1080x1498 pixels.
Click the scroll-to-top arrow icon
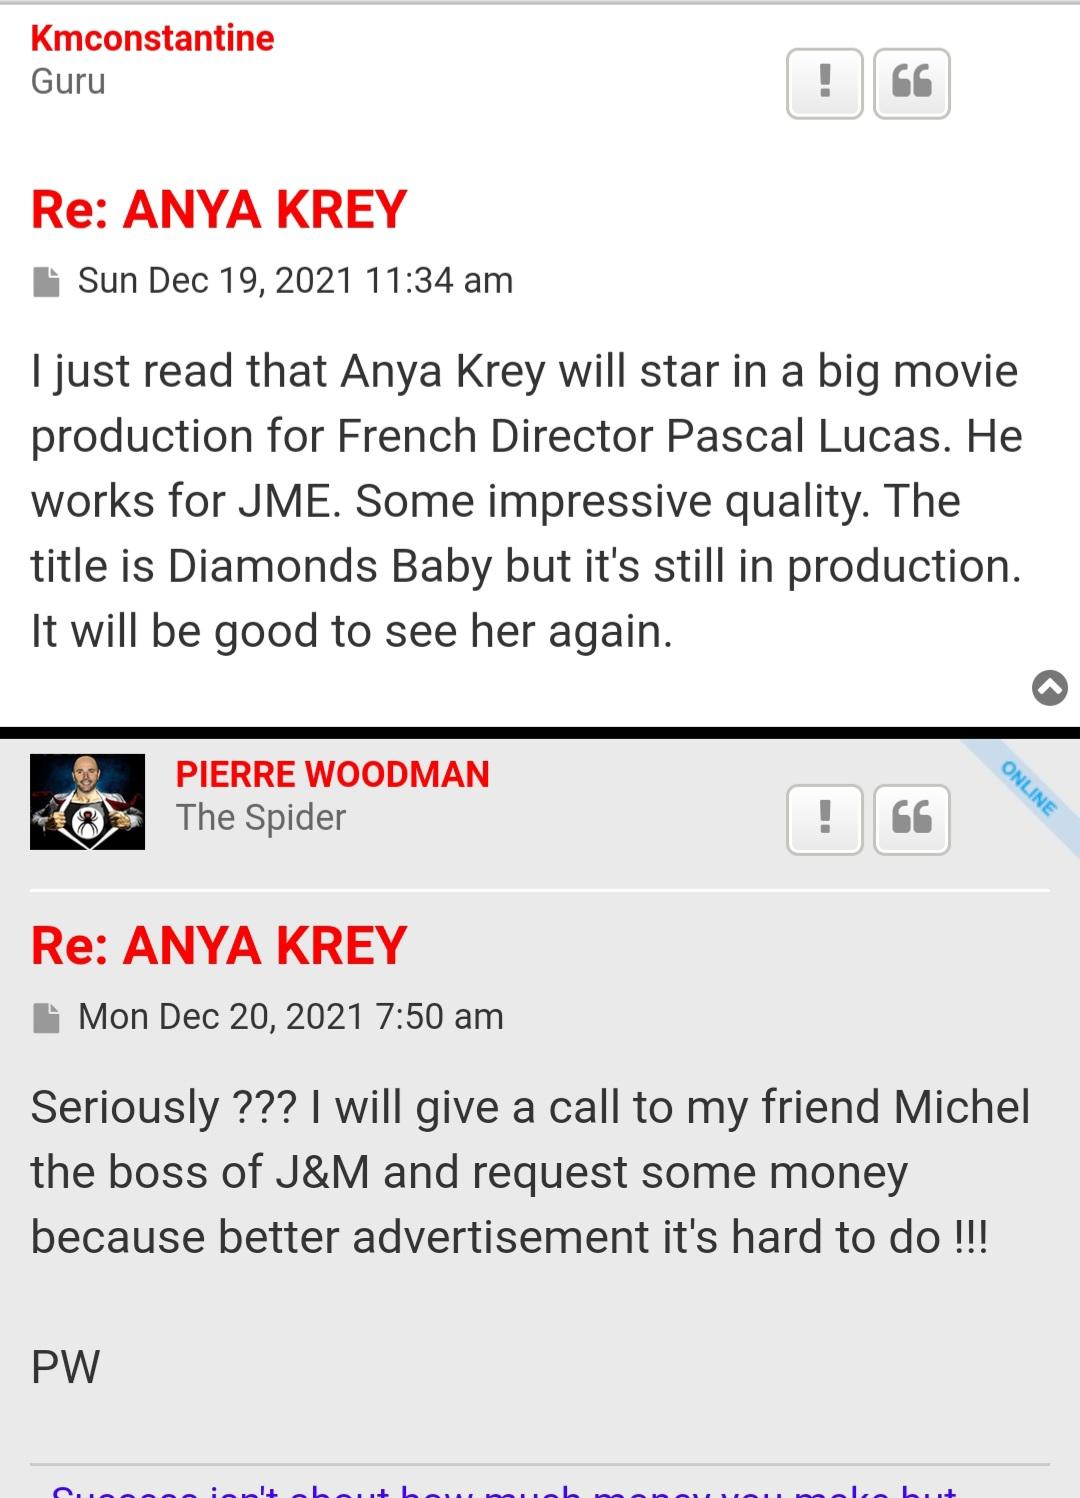pos(1049,688)
